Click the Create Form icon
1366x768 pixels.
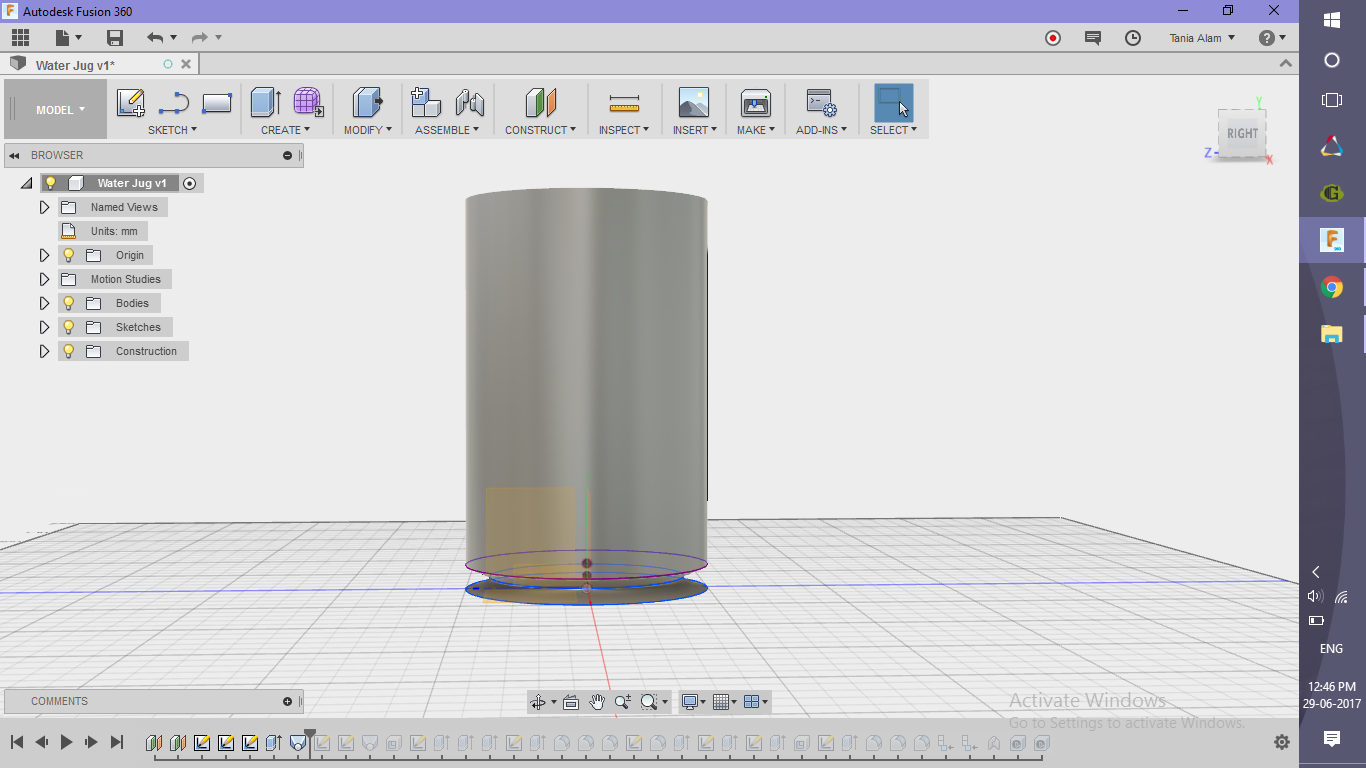pos(308,102)
